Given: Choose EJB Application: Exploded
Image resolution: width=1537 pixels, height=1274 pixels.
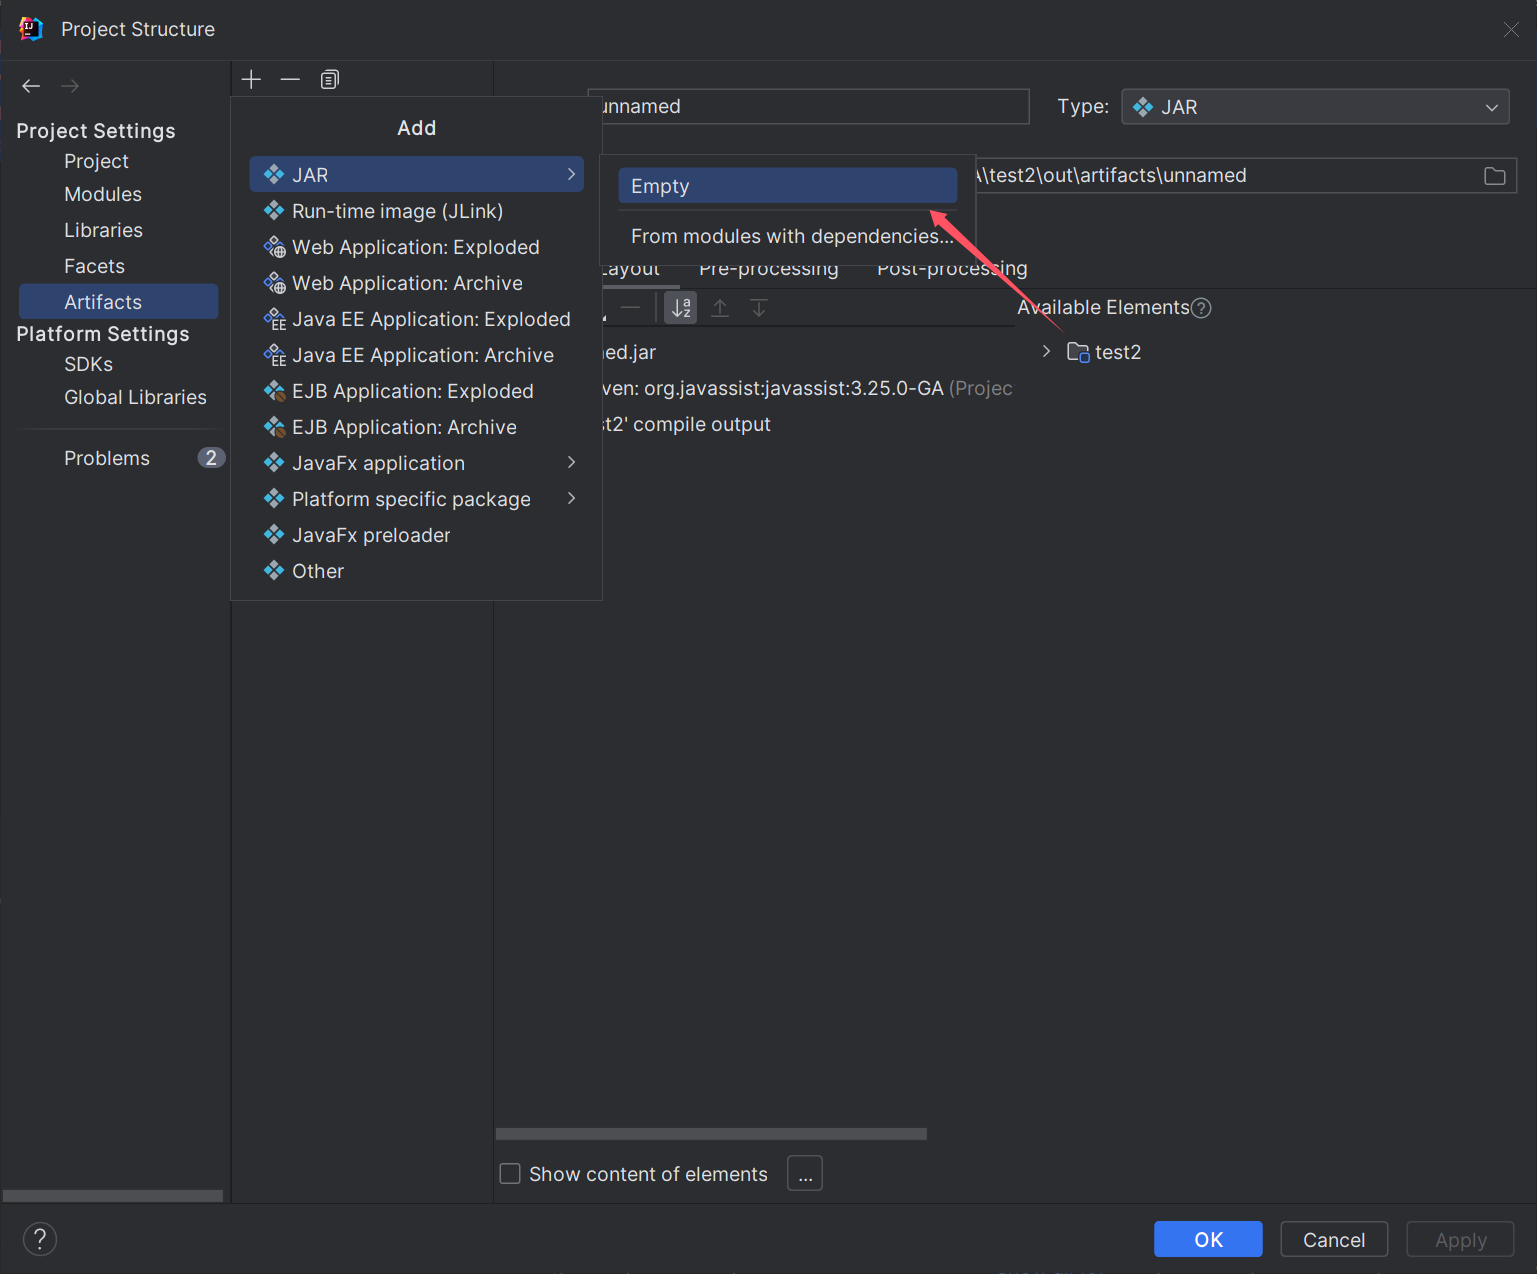Looking at the screenshot, I should click(x=416, y=391).
